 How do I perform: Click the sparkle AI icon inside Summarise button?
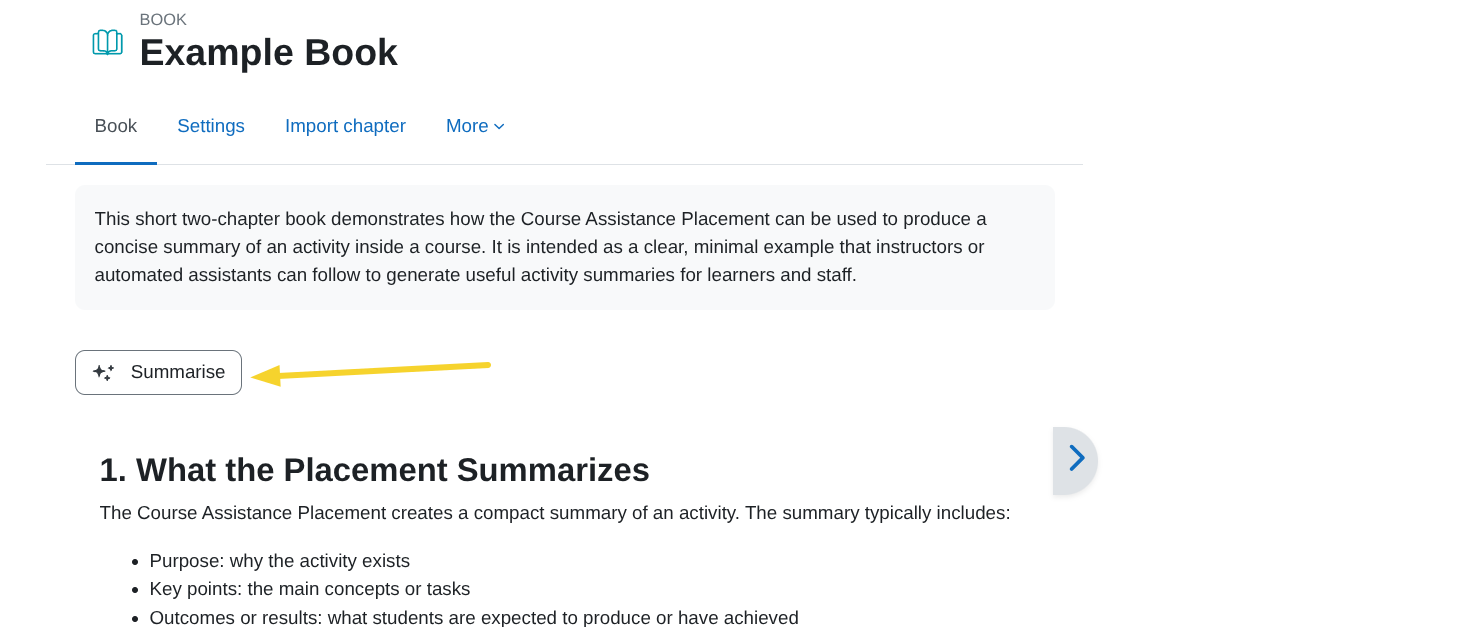pos(104,372)
